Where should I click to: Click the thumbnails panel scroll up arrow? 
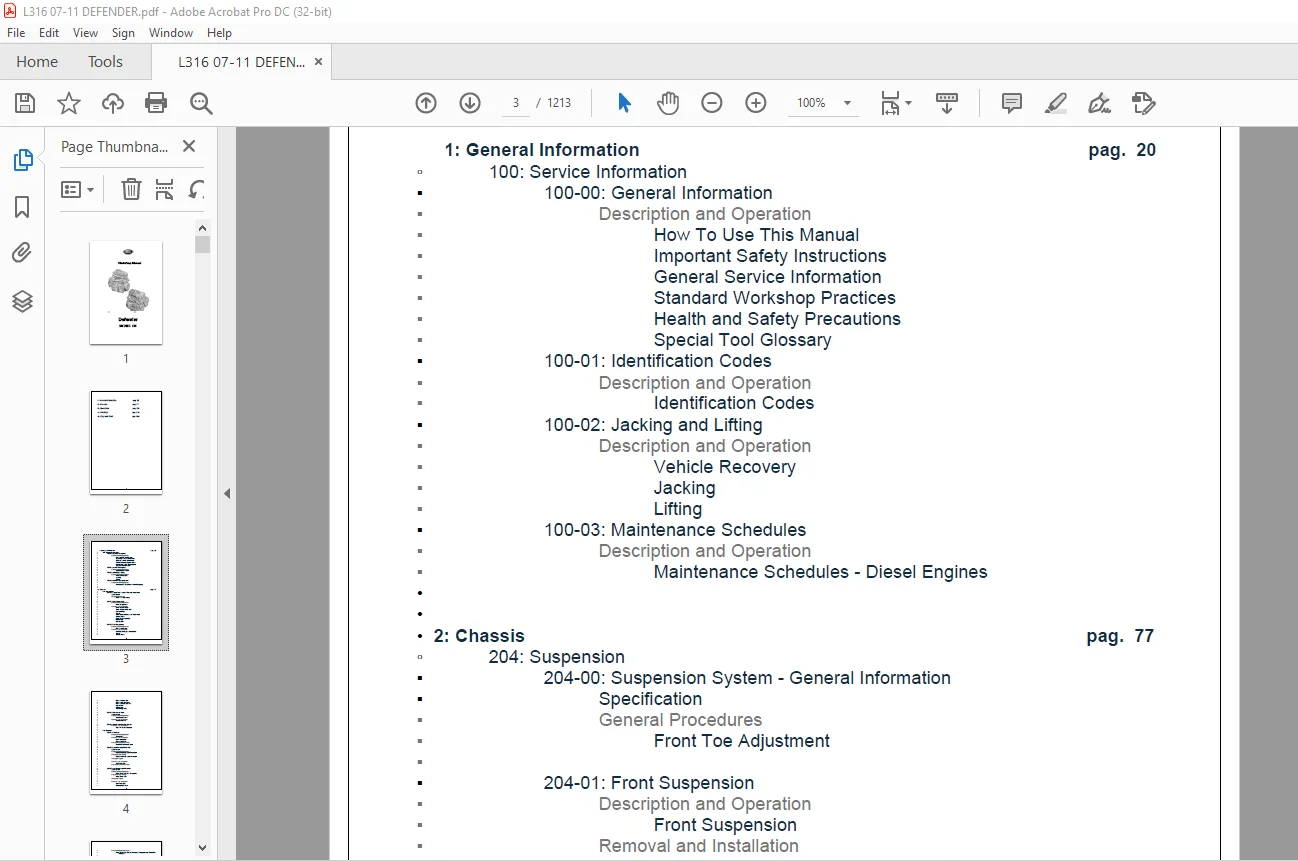(203, 226)
